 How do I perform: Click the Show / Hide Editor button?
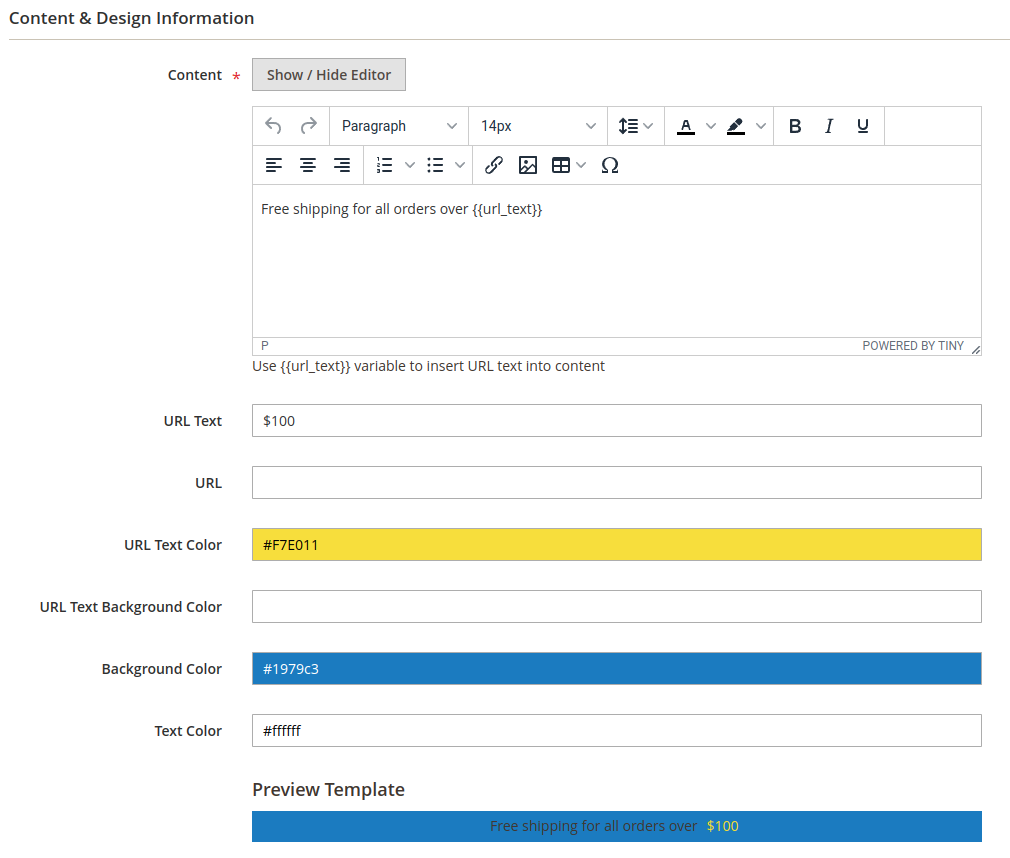click(x=329, y=75)
